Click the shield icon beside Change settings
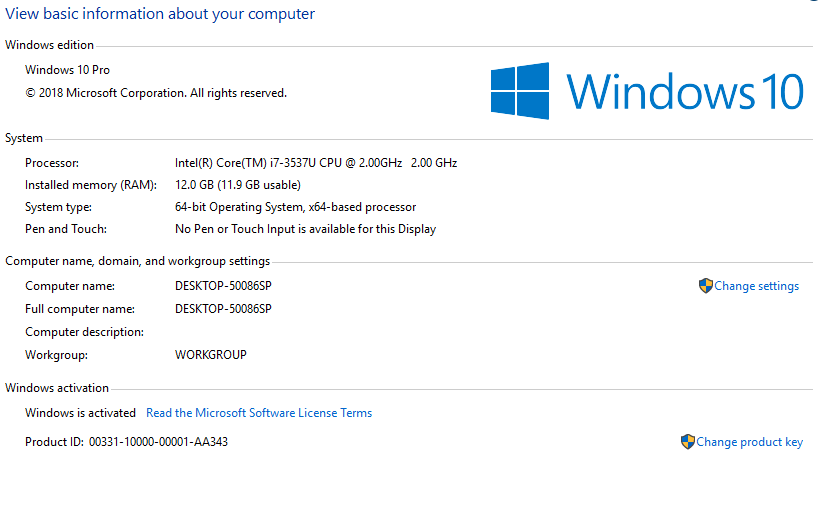 (x=705, y=286)
